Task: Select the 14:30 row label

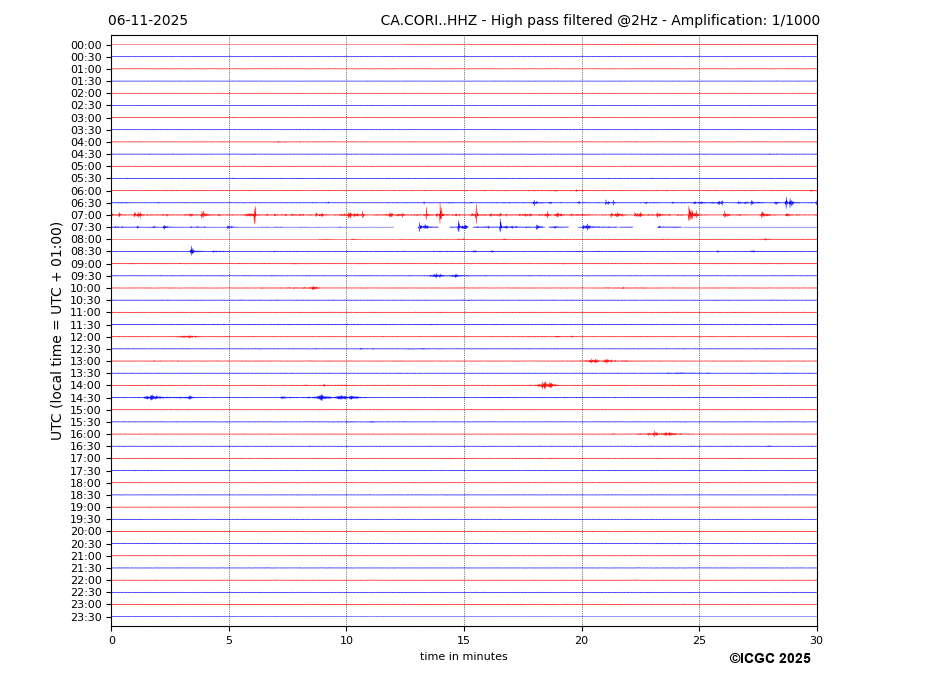Action: (x=86, y=398)
